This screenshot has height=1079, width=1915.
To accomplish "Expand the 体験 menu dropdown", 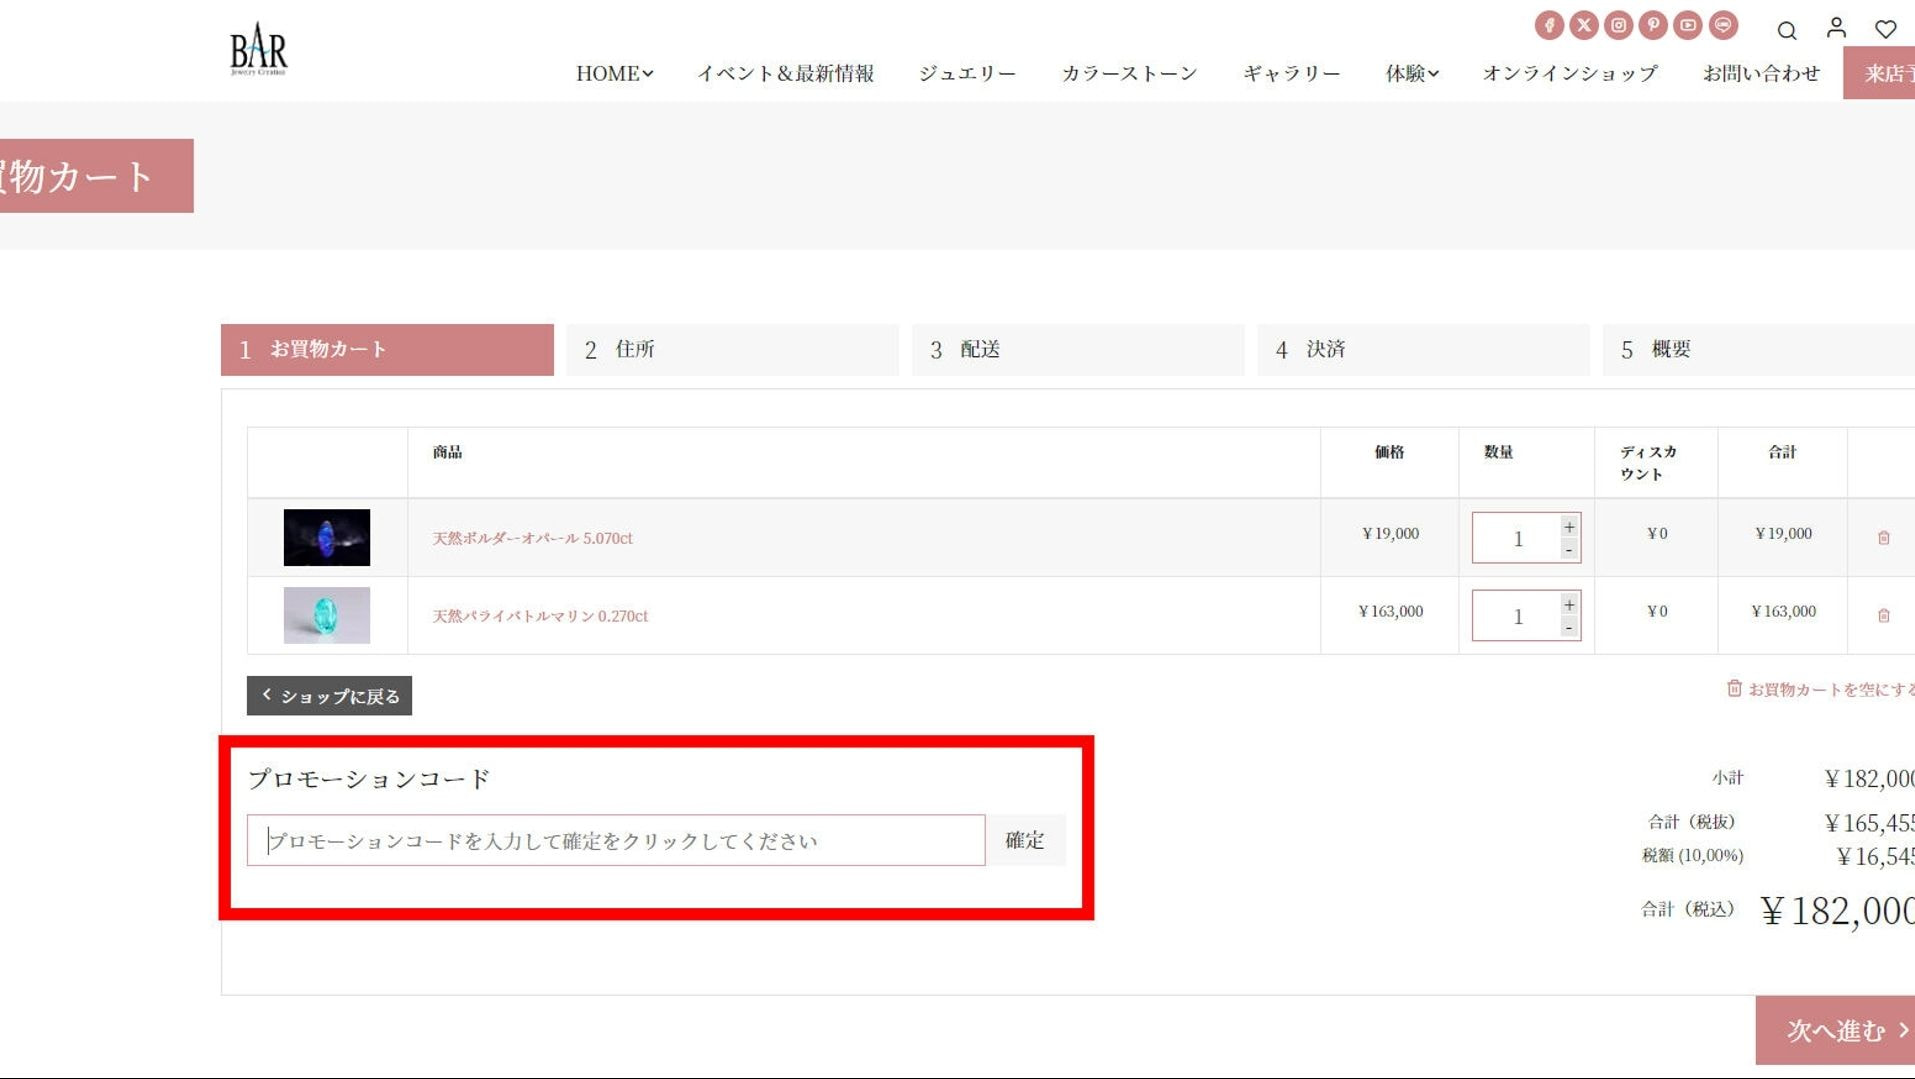I will pos(1411,73).
